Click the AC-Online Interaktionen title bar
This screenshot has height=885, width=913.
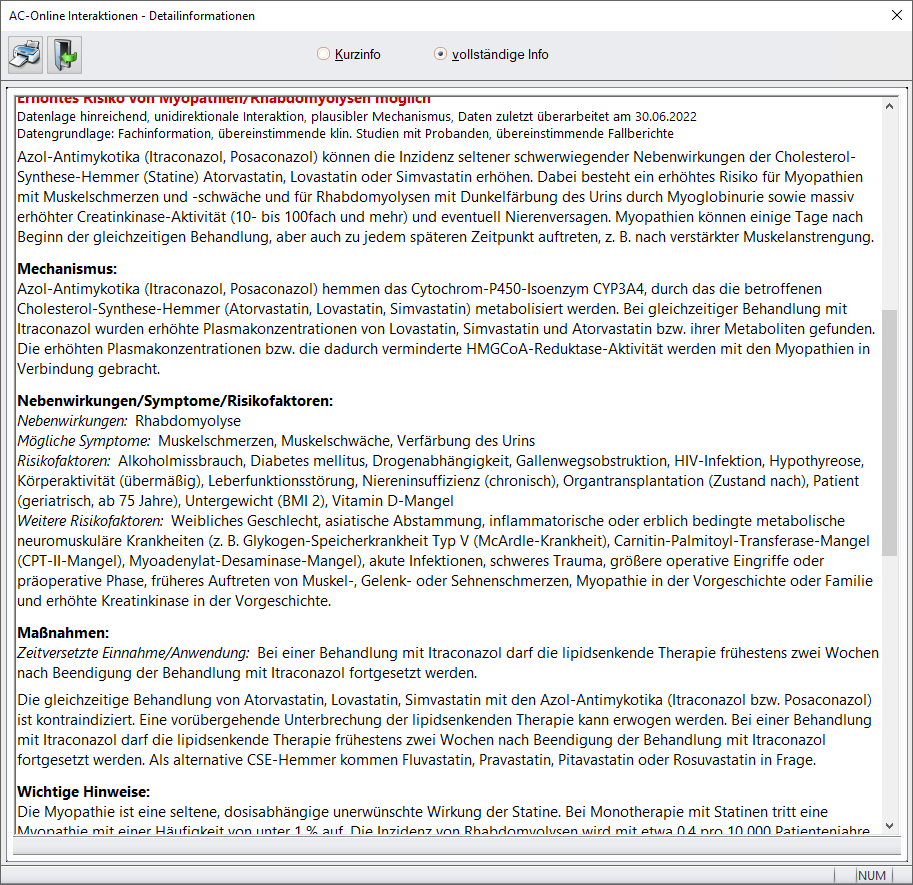click(400, 15)
